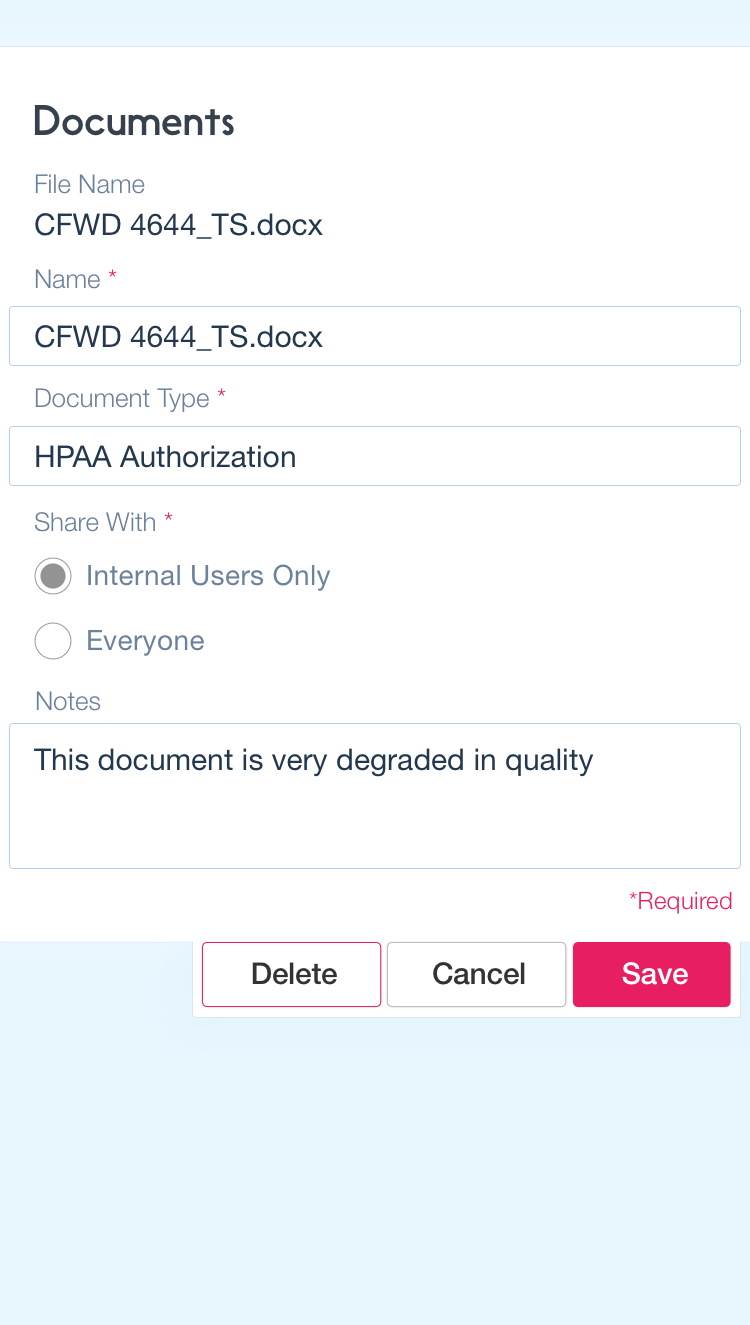Click the note text about degraded quality
This screenshot has height=1325, width=750.
[313, 760]
